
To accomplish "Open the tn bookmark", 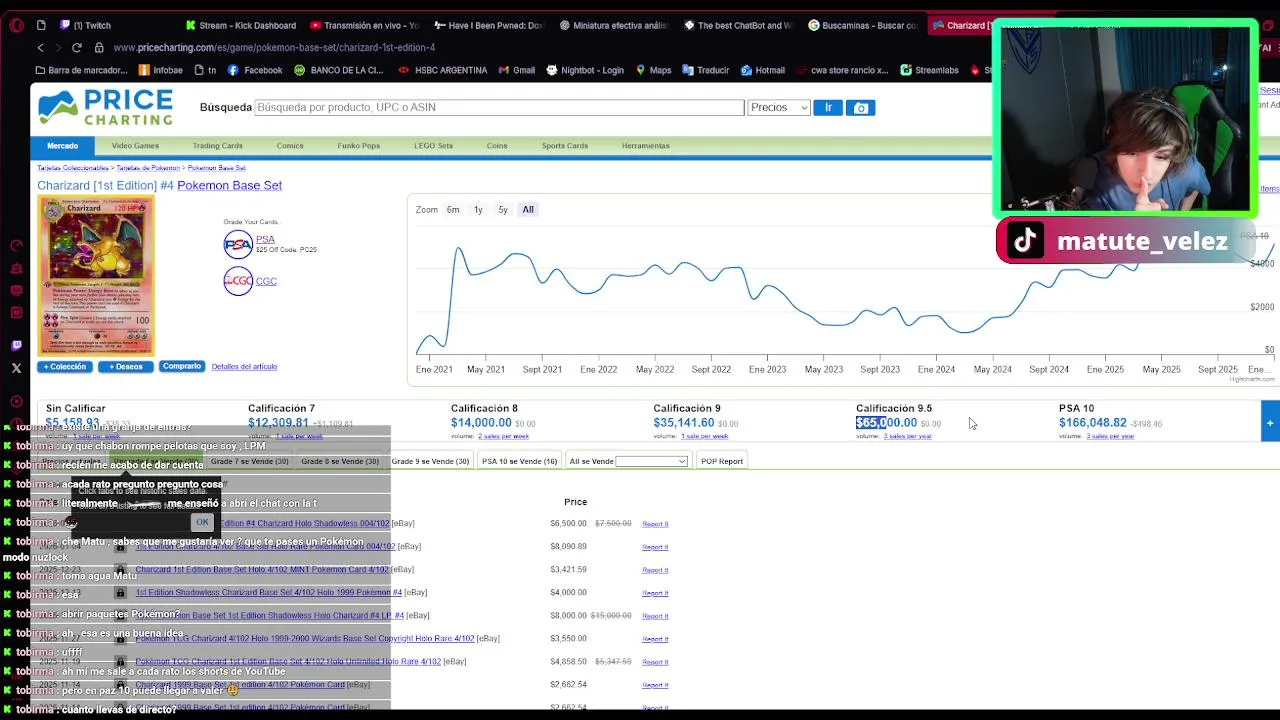I will [205, 70].
